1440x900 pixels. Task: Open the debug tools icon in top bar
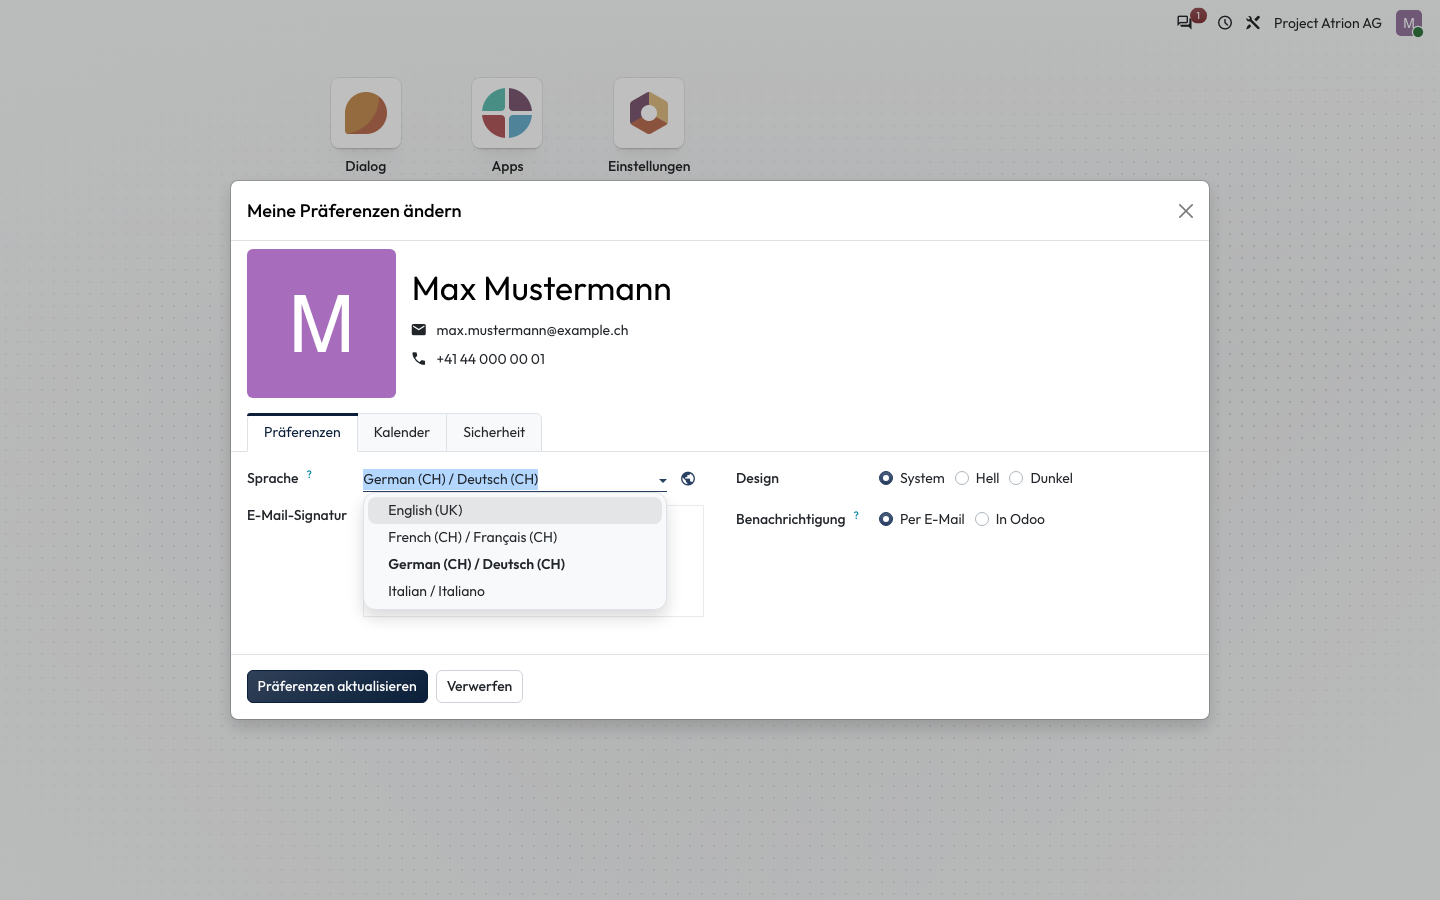click(x=1253, y=22)
